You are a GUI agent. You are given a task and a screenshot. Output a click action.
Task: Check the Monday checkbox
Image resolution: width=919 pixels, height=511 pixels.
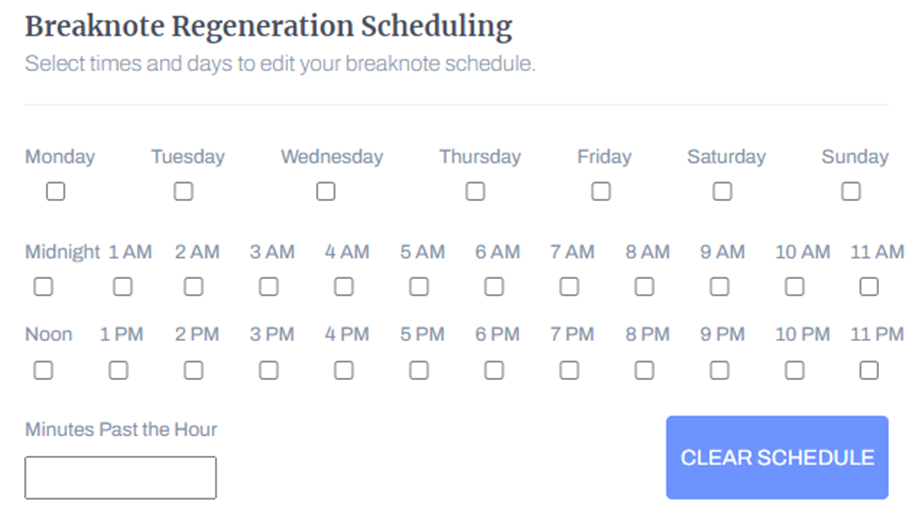[56, 191]
